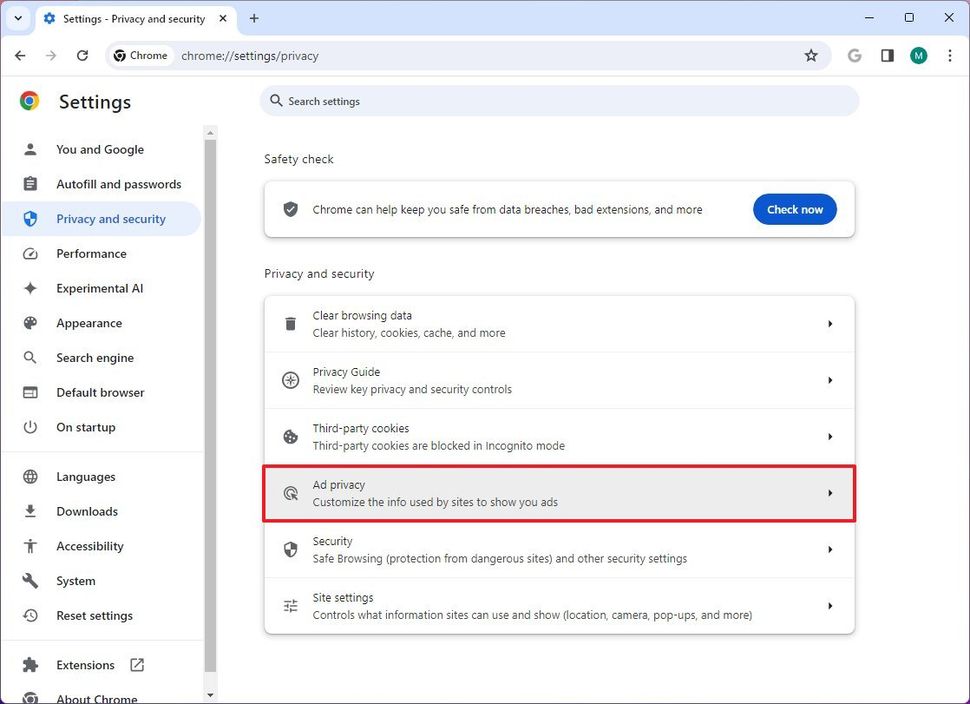This screenshot has height=704, width=970.
Task: Open the Security settings chevron
Action: [829, 549]
